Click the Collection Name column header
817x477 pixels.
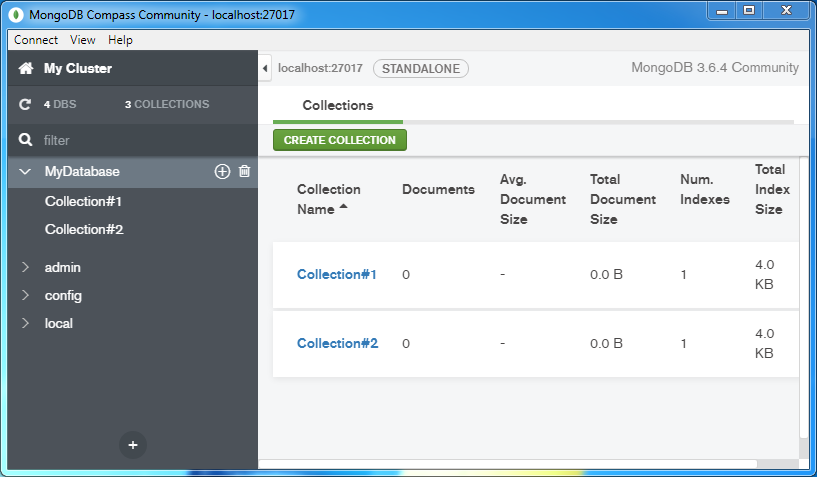coord(329,199)
